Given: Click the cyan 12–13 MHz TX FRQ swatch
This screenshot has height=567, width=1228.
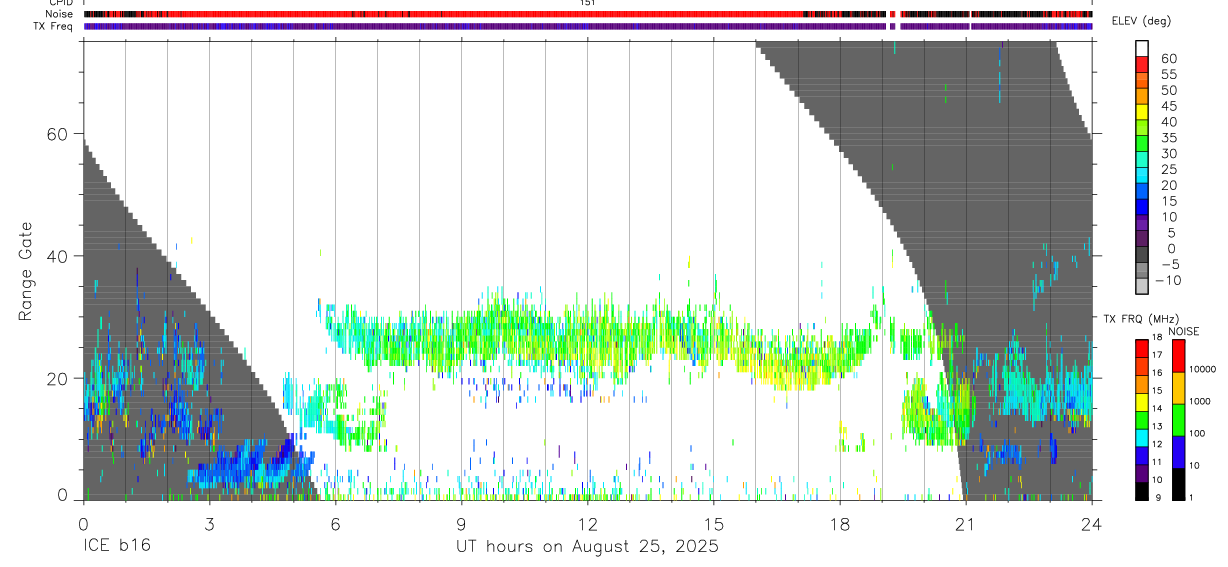Looking at the screenshot, I should coord(1142,437).
